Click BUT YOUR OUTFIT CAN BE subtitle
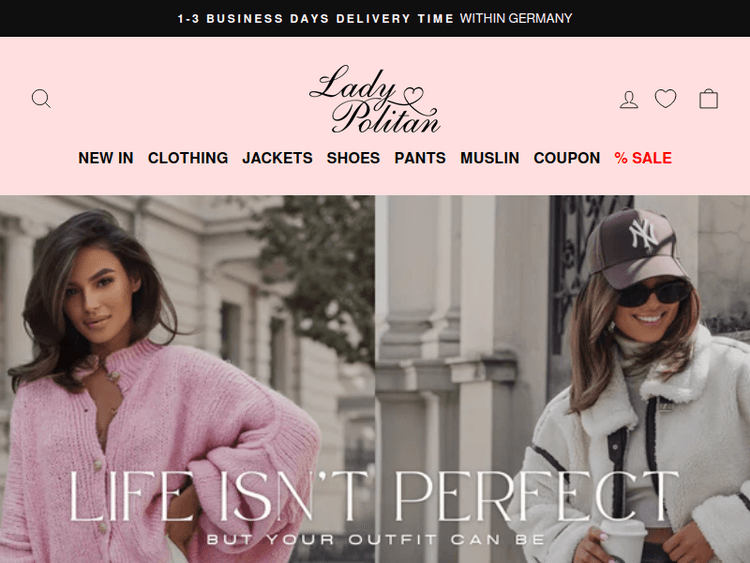 click(376, 540)
